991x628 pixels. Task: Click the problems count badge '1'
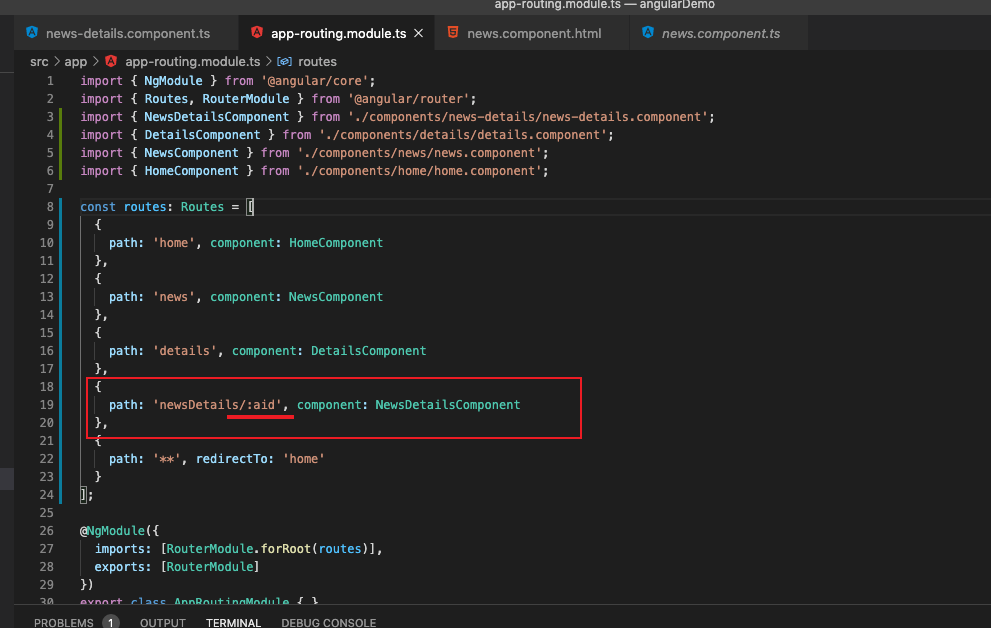tap(111, 622)
